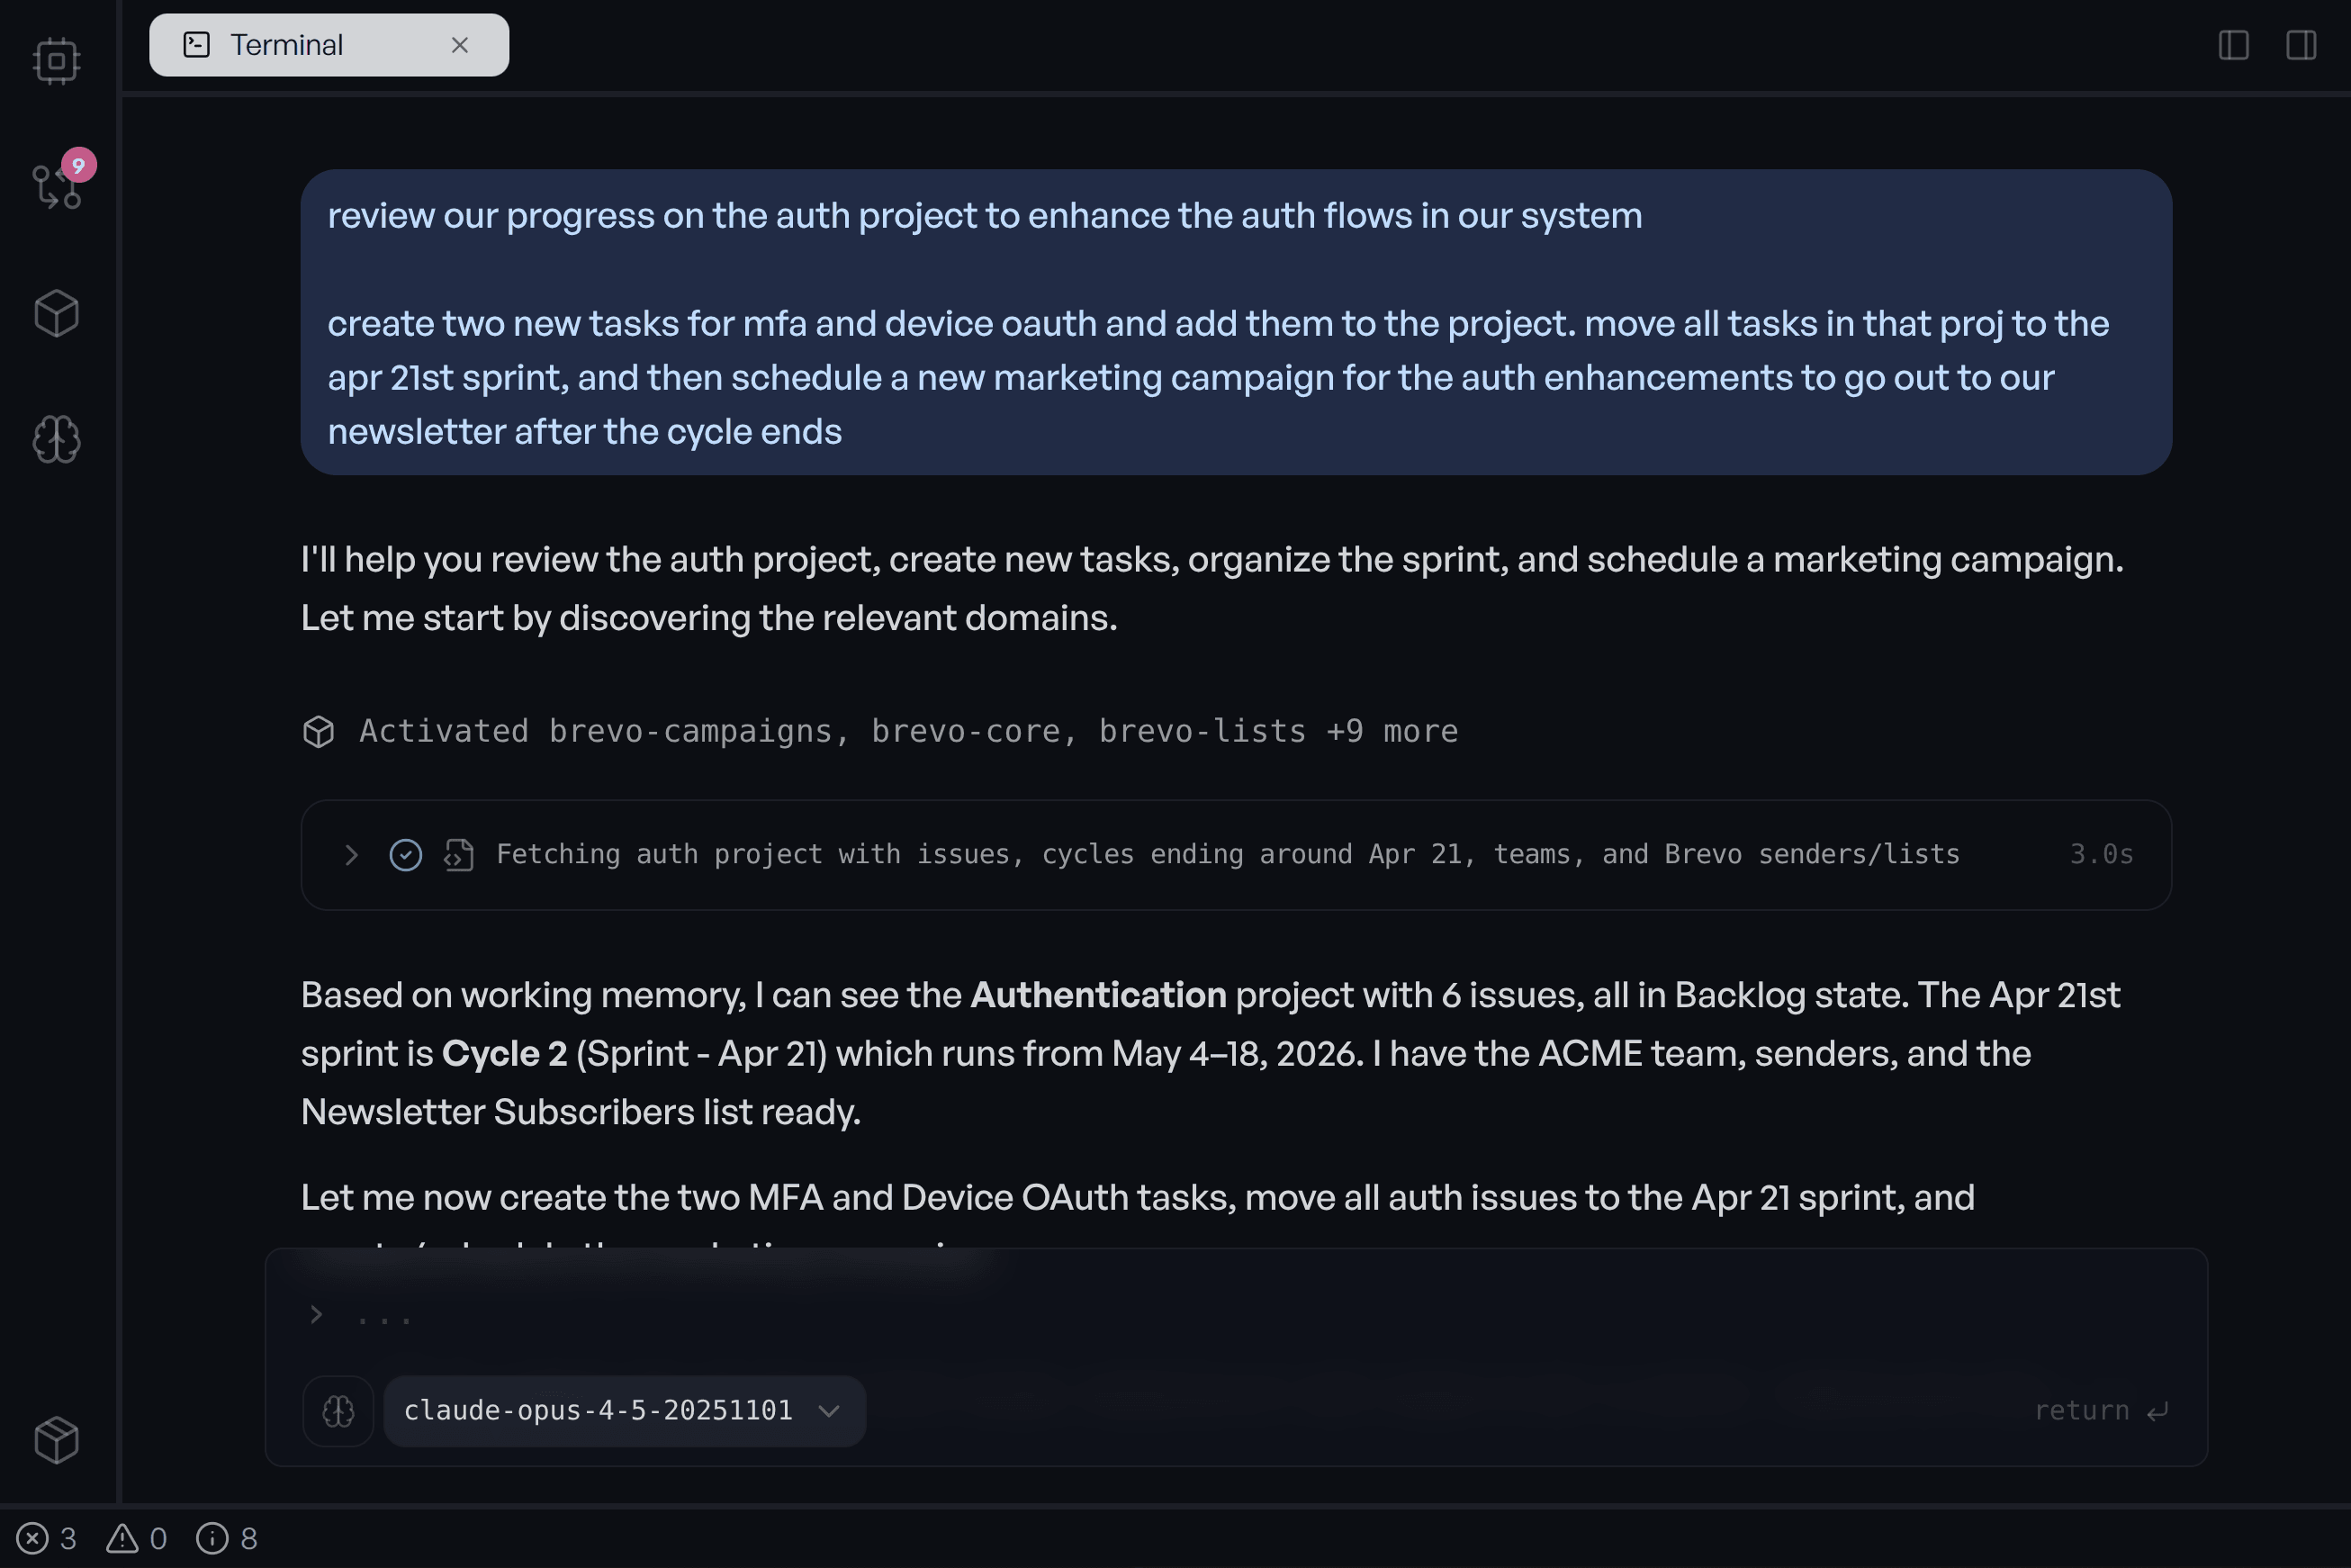Click the errors count icon in status bar

(x=33, y=1538)
